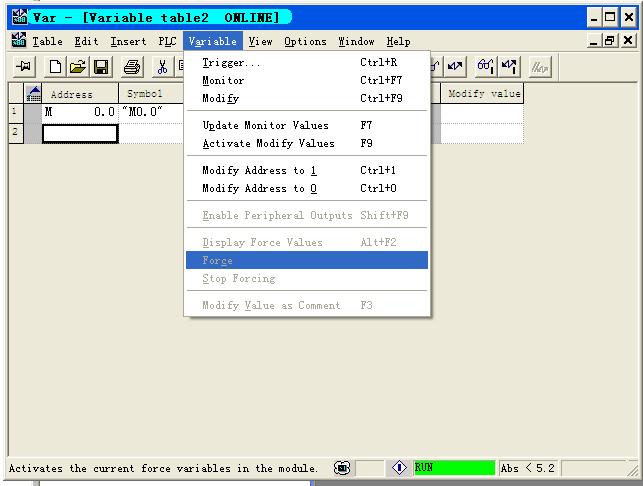Screen dimensions: 643x486
Task: Click the Print toolbar icon
Action: click(131, 67)
